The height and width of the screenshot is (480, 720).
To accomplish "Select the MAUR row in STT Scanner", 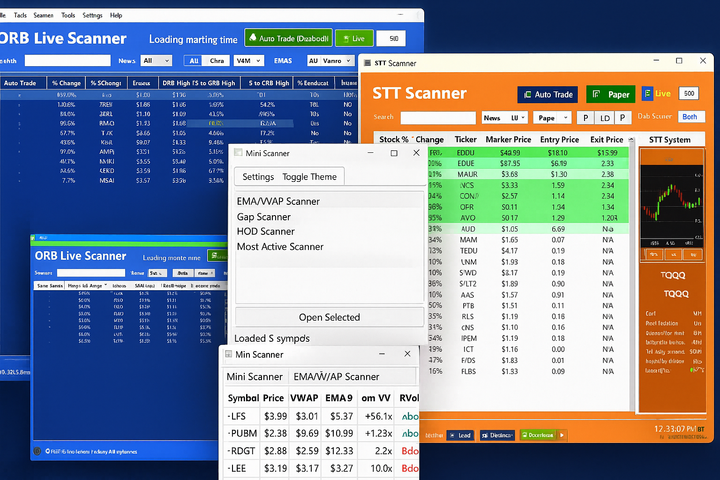I will coord(528,175).
